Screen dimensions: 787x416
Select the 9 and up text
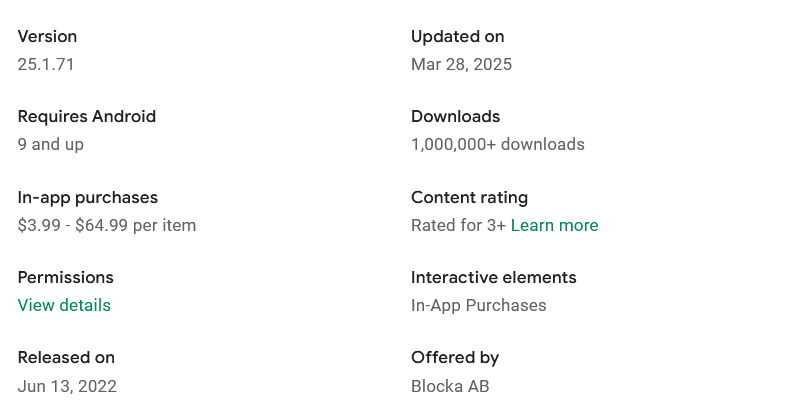[x=51, y=144]
